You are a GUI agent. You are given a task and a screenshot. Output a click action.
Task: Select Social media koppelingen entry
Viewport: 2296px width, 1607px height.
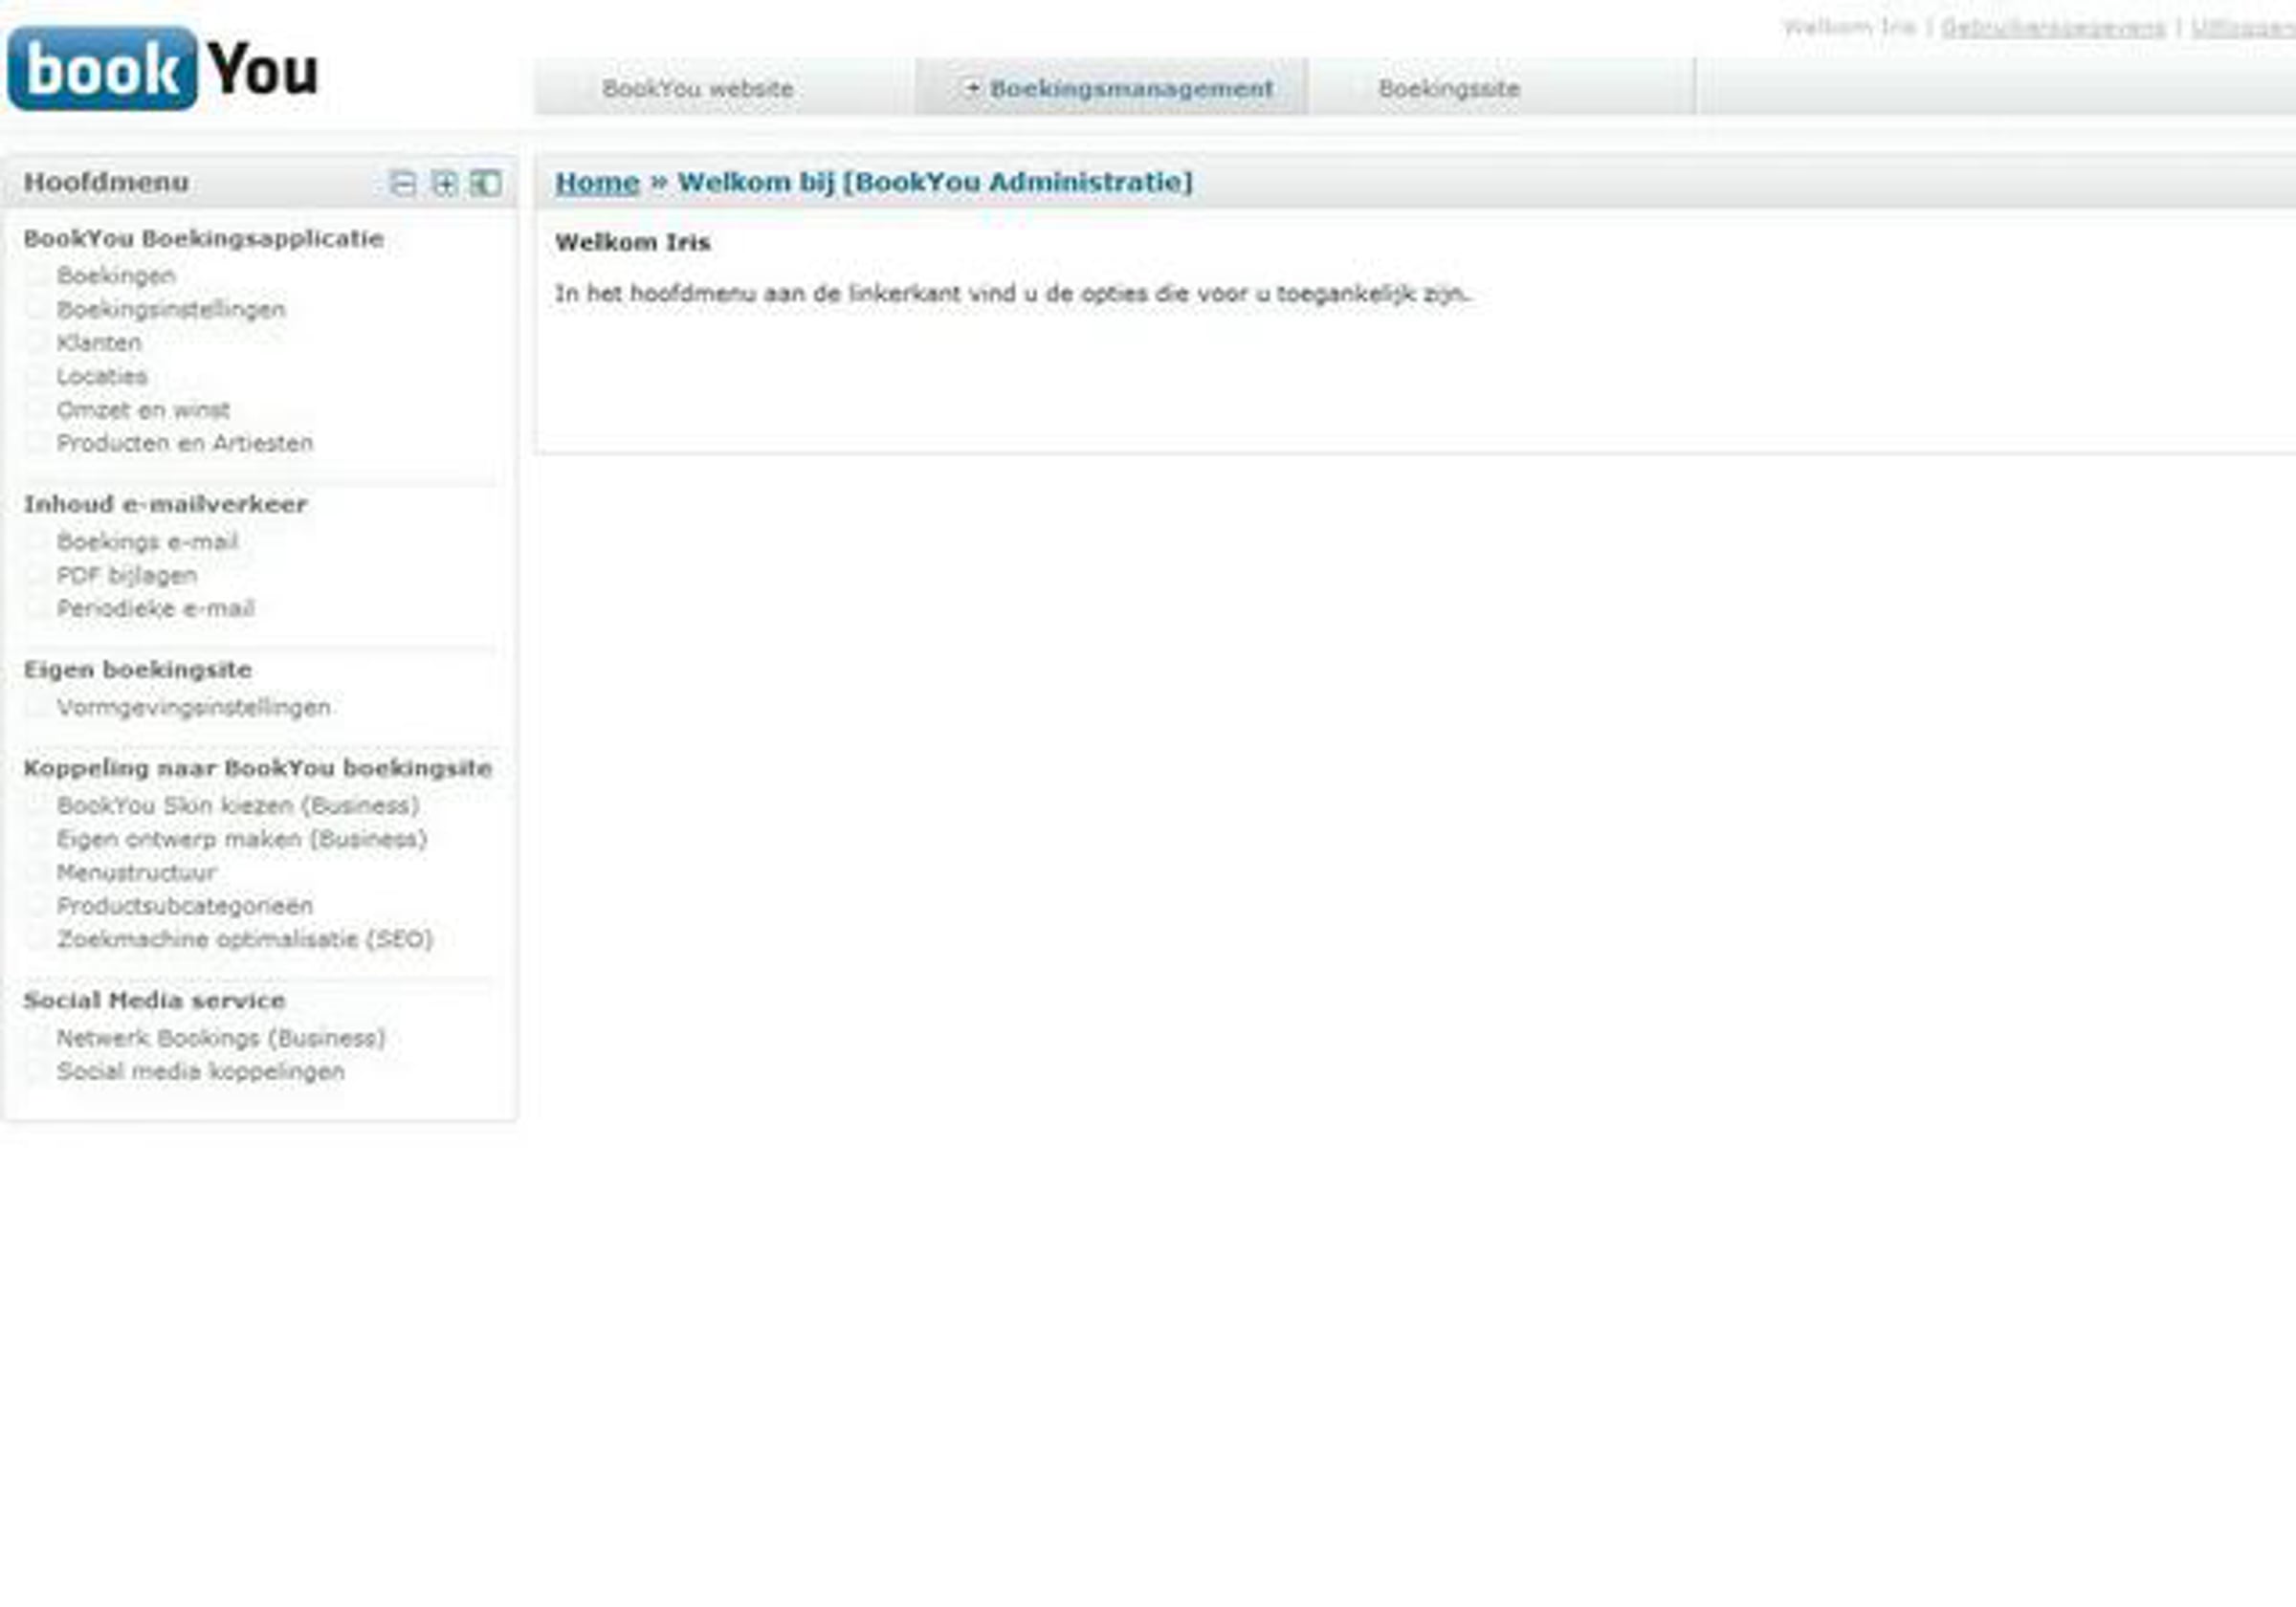200,1071
